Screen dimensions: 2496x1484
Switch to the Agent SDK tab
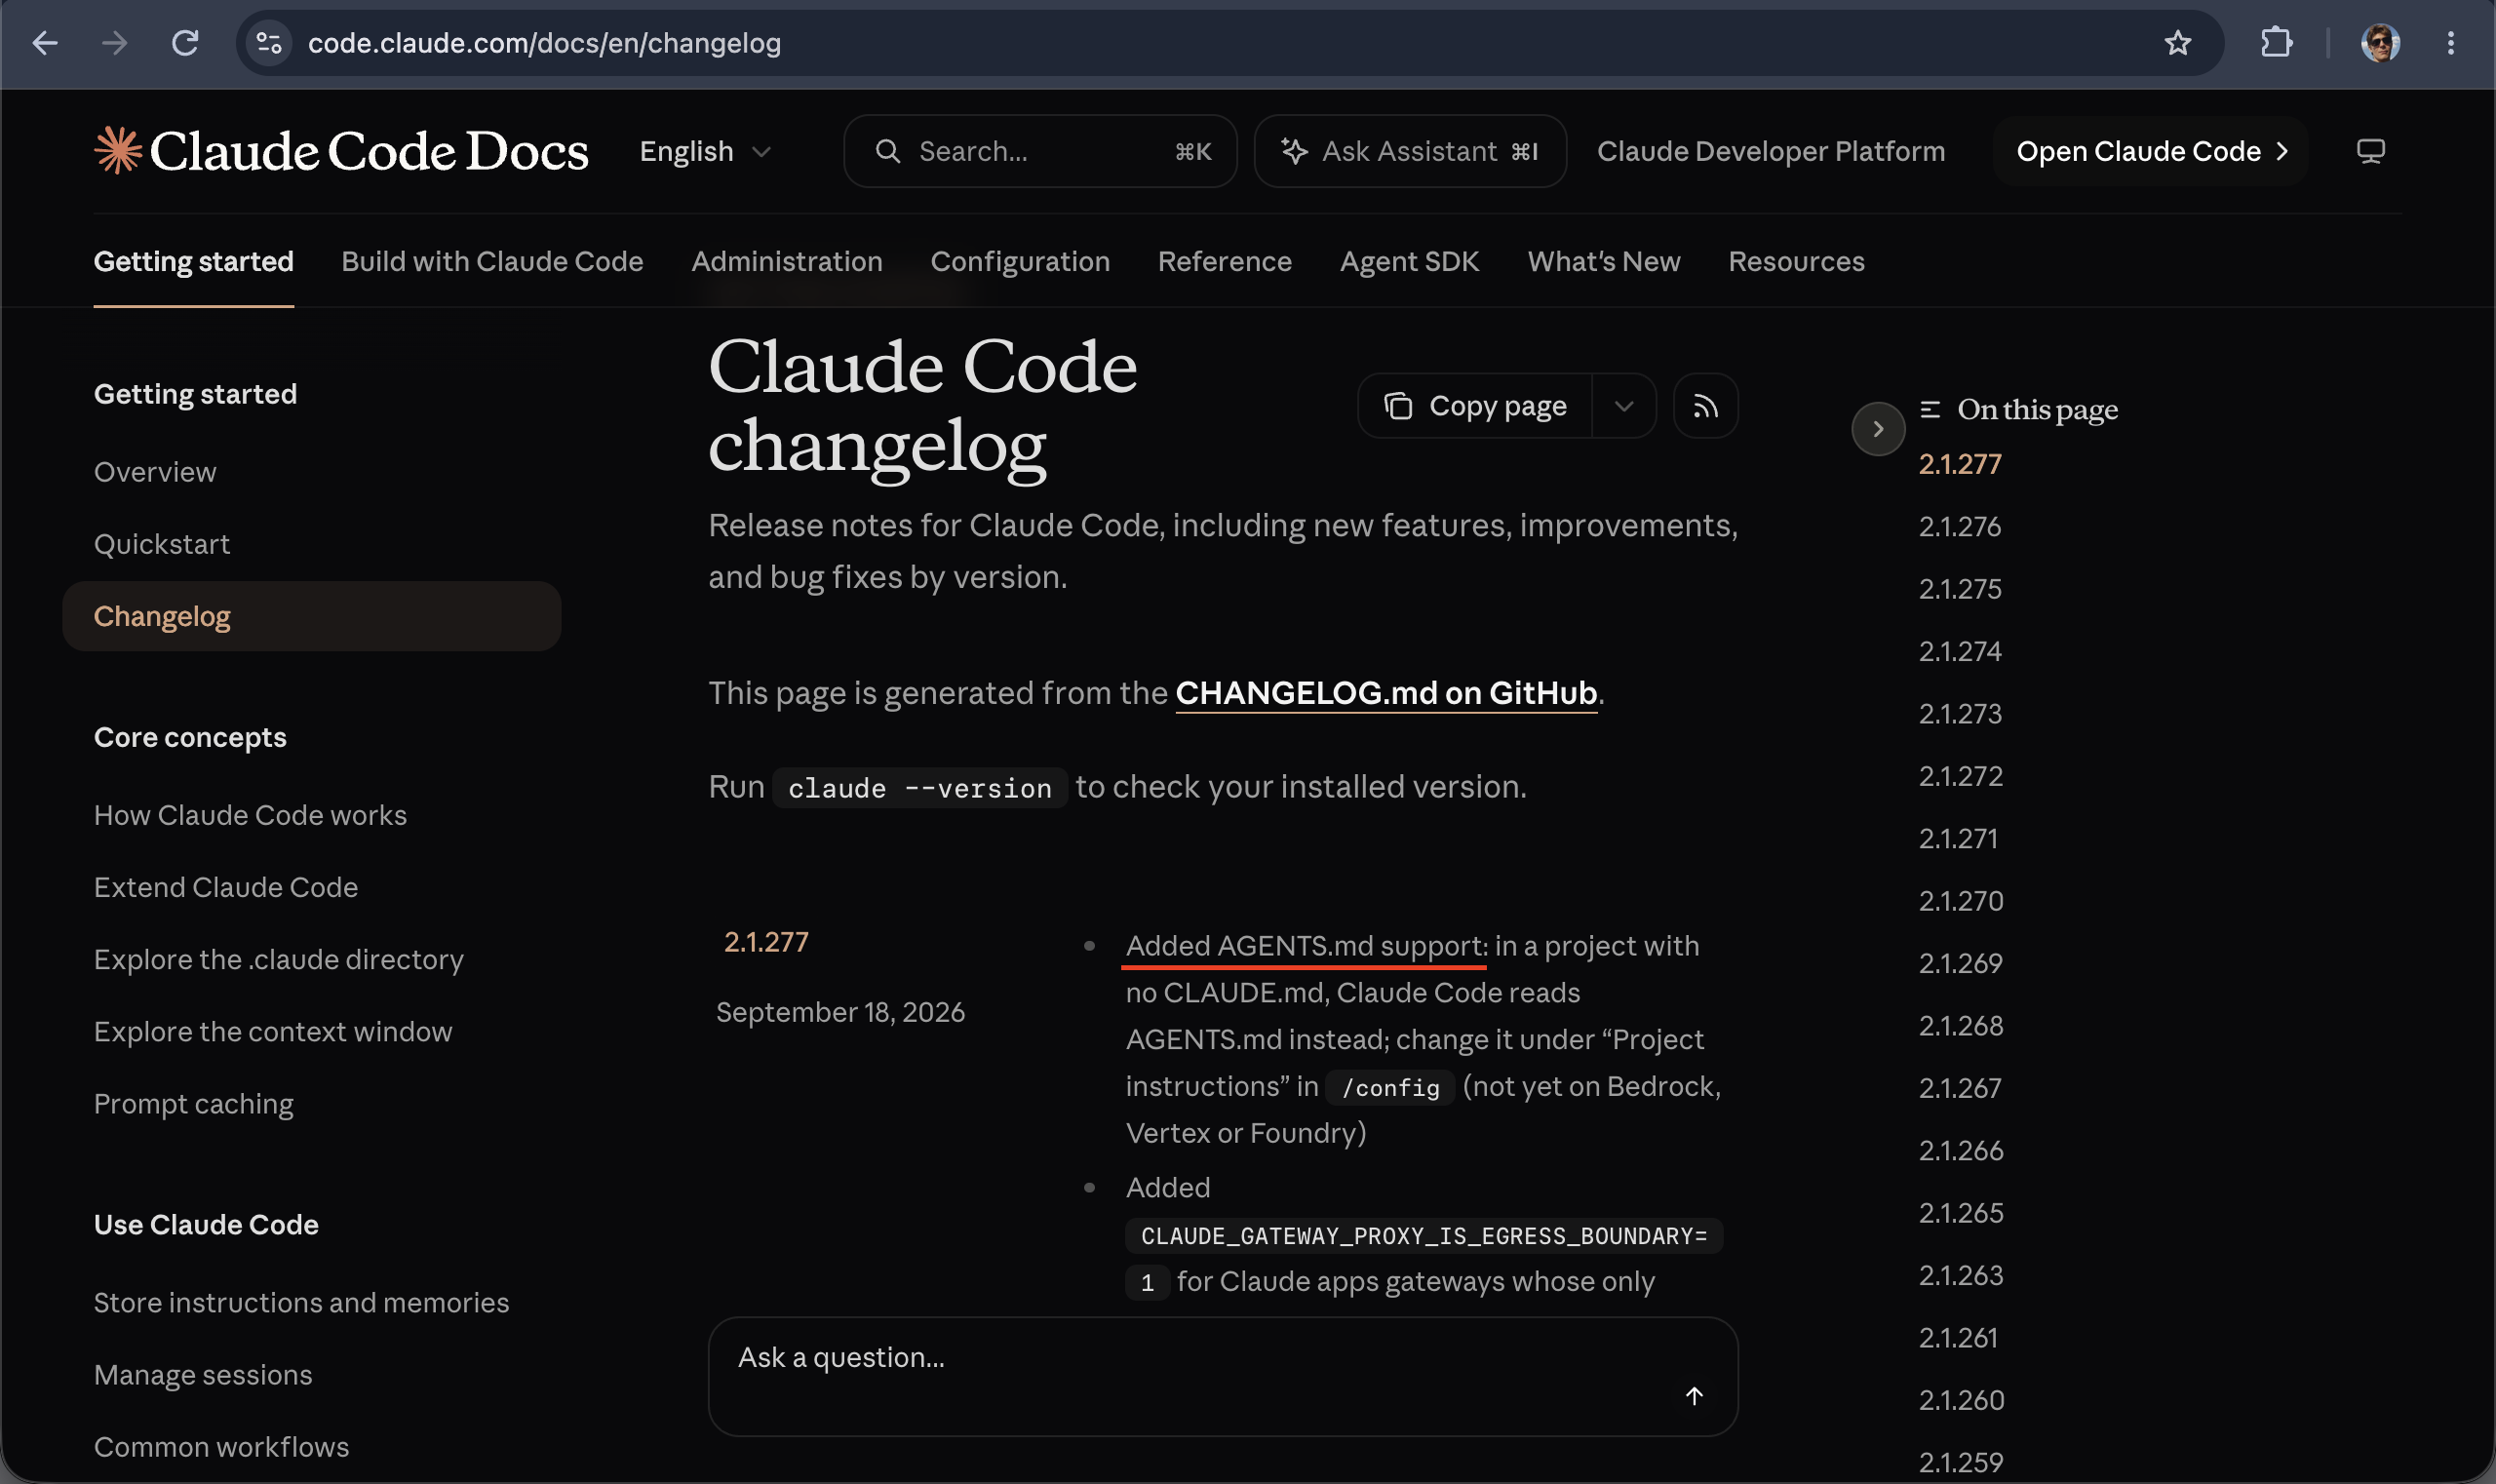[1409, 261]
